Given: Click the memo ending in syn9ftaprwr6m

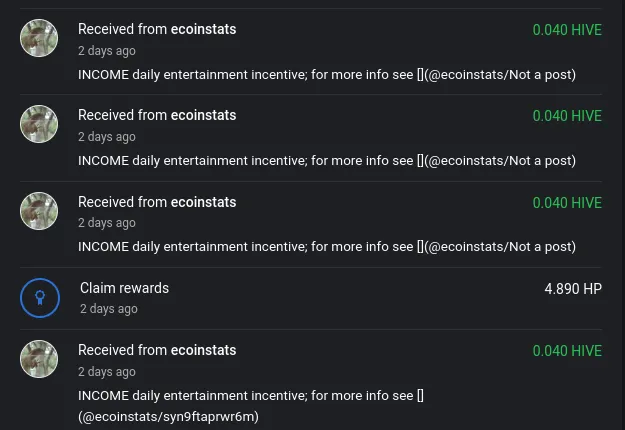Looking at the screenshot, I should click(x=168, y=416).
